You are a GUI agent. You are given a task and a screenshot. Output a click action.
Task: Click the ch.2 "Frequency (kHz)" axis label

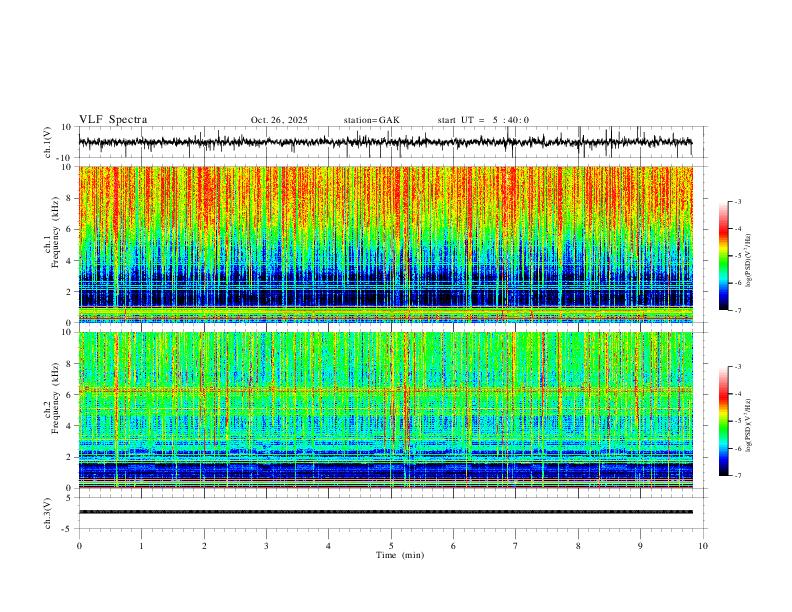pos(55,397)
